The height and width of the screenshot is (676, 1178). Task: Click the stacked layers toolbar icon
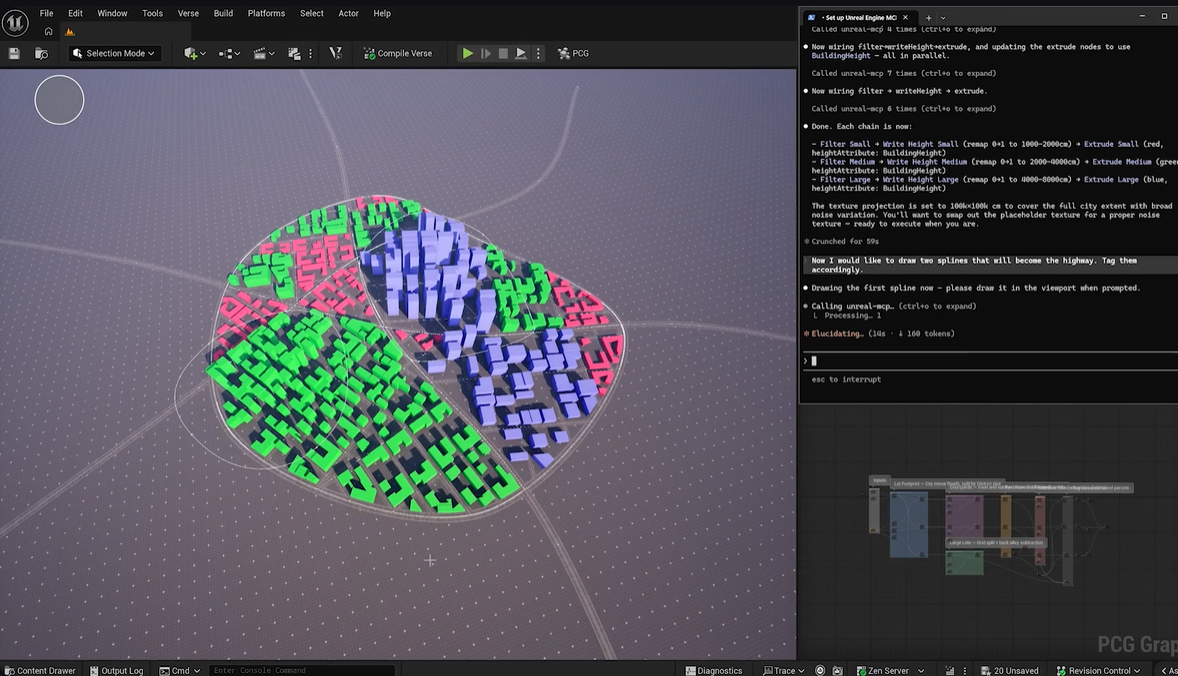[294, 53]
